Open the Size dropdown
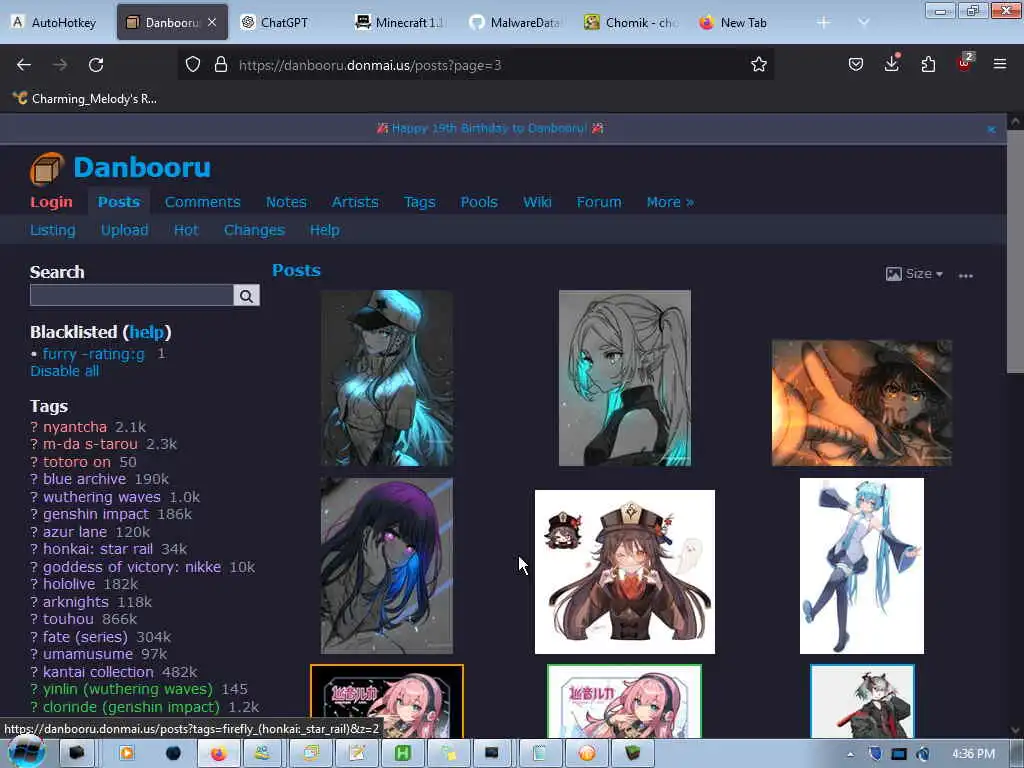The image size is (1024, 768). tap(914, 274)
